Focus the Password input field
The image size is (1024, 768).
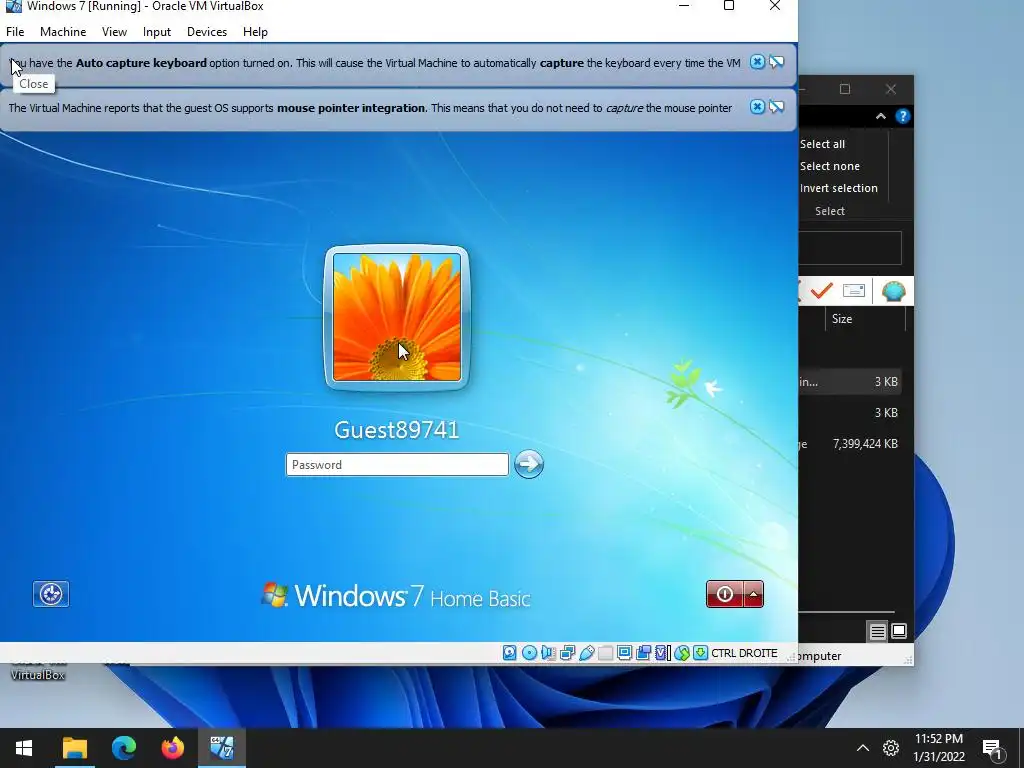(x=397, y=464)
